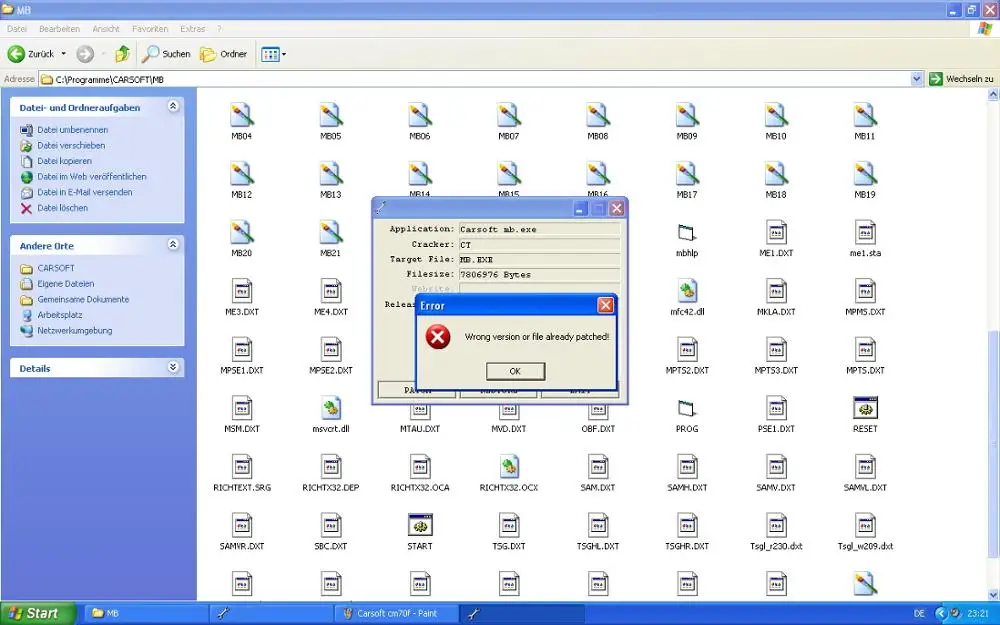Click Datei löschen link
The width and height of the screenshot is (1000, 625).
coord(62,208)
